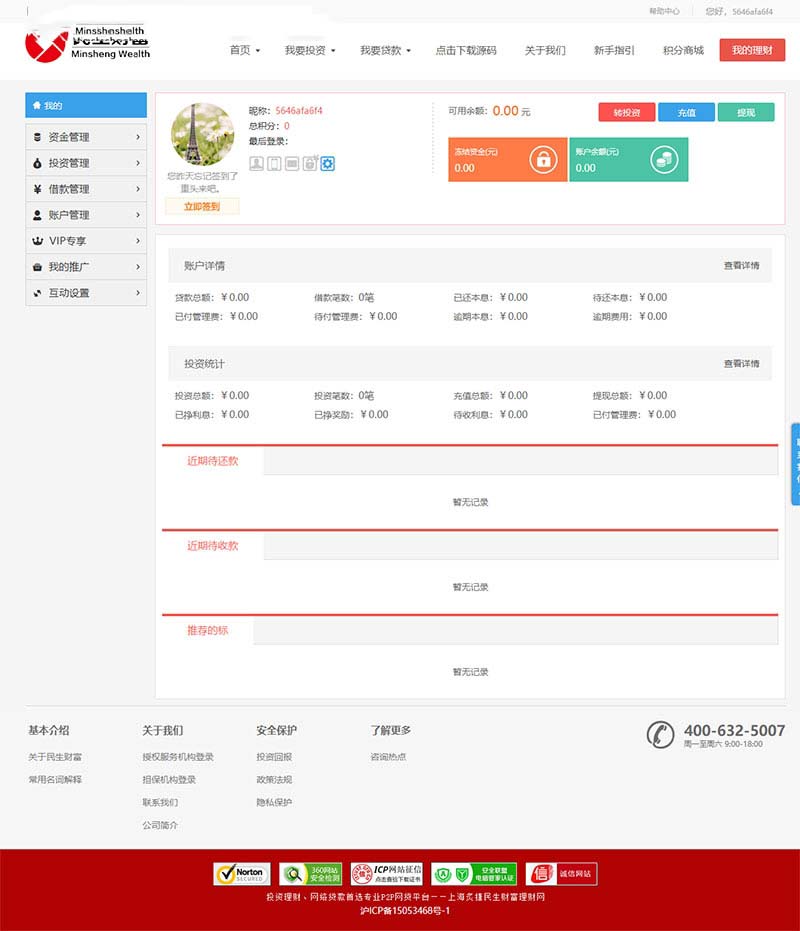Click the Norton Secured badge
The width and height of the screenshot is (800, 931).
(x=242, y=874)
